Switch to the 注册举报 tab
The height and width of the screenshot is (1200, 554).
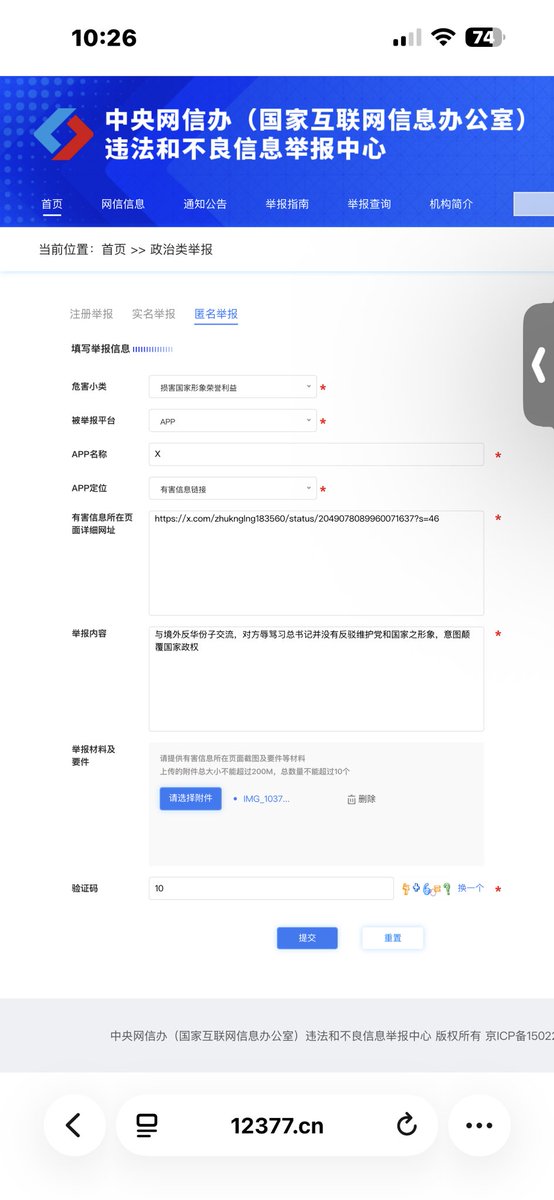tap(91, 314)
